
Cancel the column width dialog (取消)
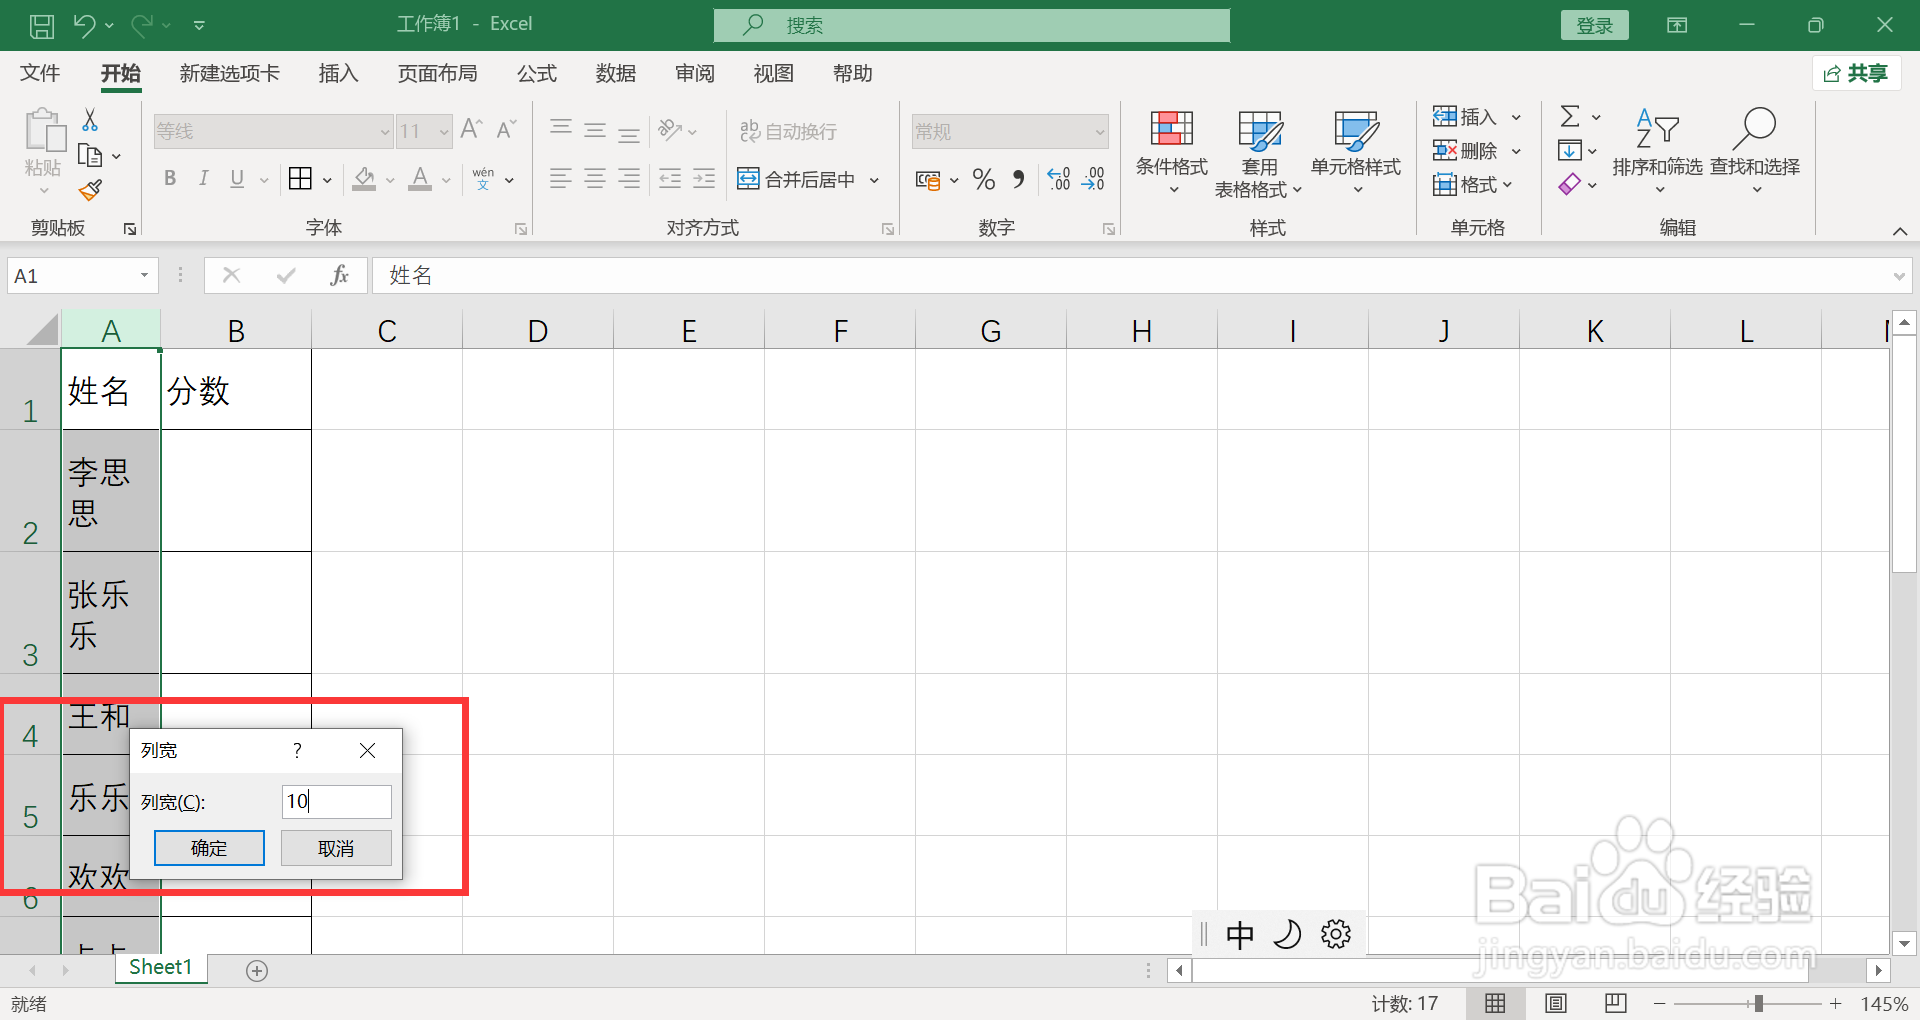336,848
